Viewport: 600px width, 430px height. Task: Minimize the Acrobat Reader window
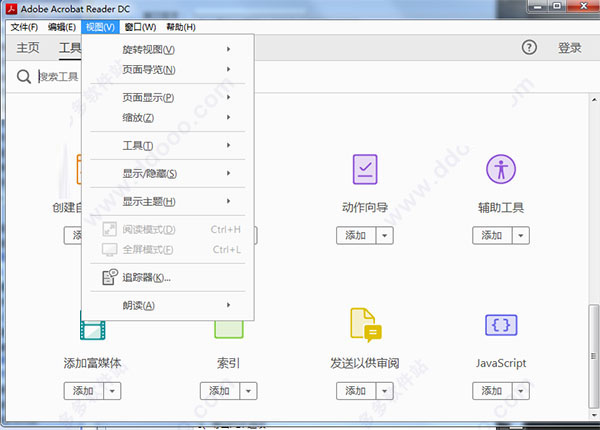pos(538,7)
